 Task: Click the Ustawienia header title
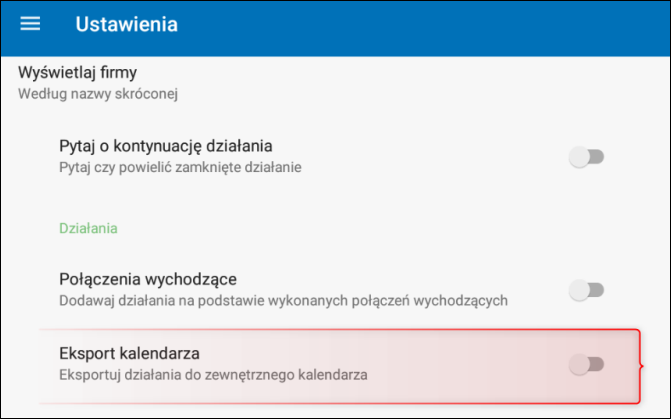point(126,23)
